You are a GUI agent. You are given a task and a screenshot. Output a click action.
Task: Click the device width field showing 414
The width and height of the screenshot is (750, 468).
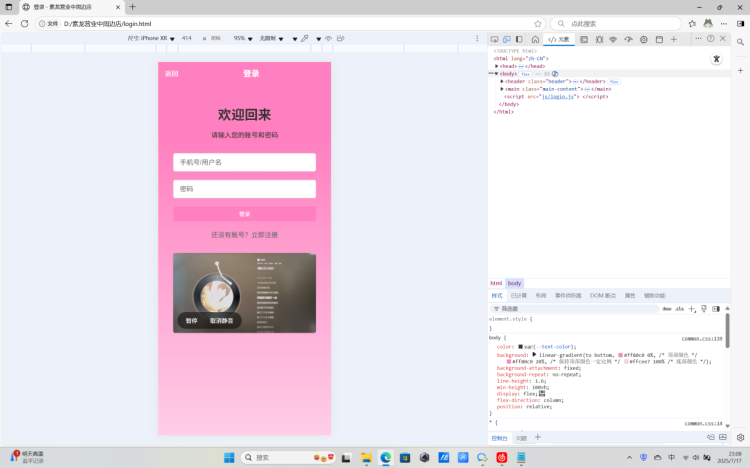click(187, 38)
